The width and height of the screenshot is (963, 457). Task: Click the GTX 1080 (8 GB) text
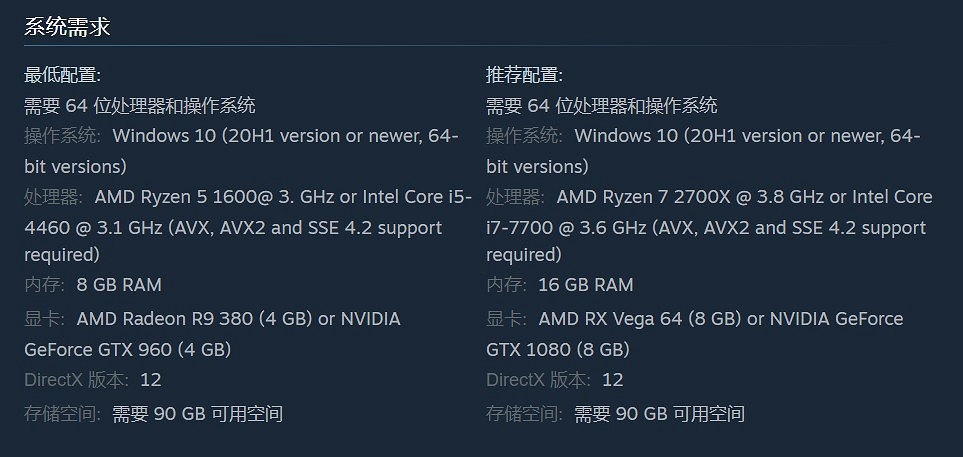pos(558,350)
